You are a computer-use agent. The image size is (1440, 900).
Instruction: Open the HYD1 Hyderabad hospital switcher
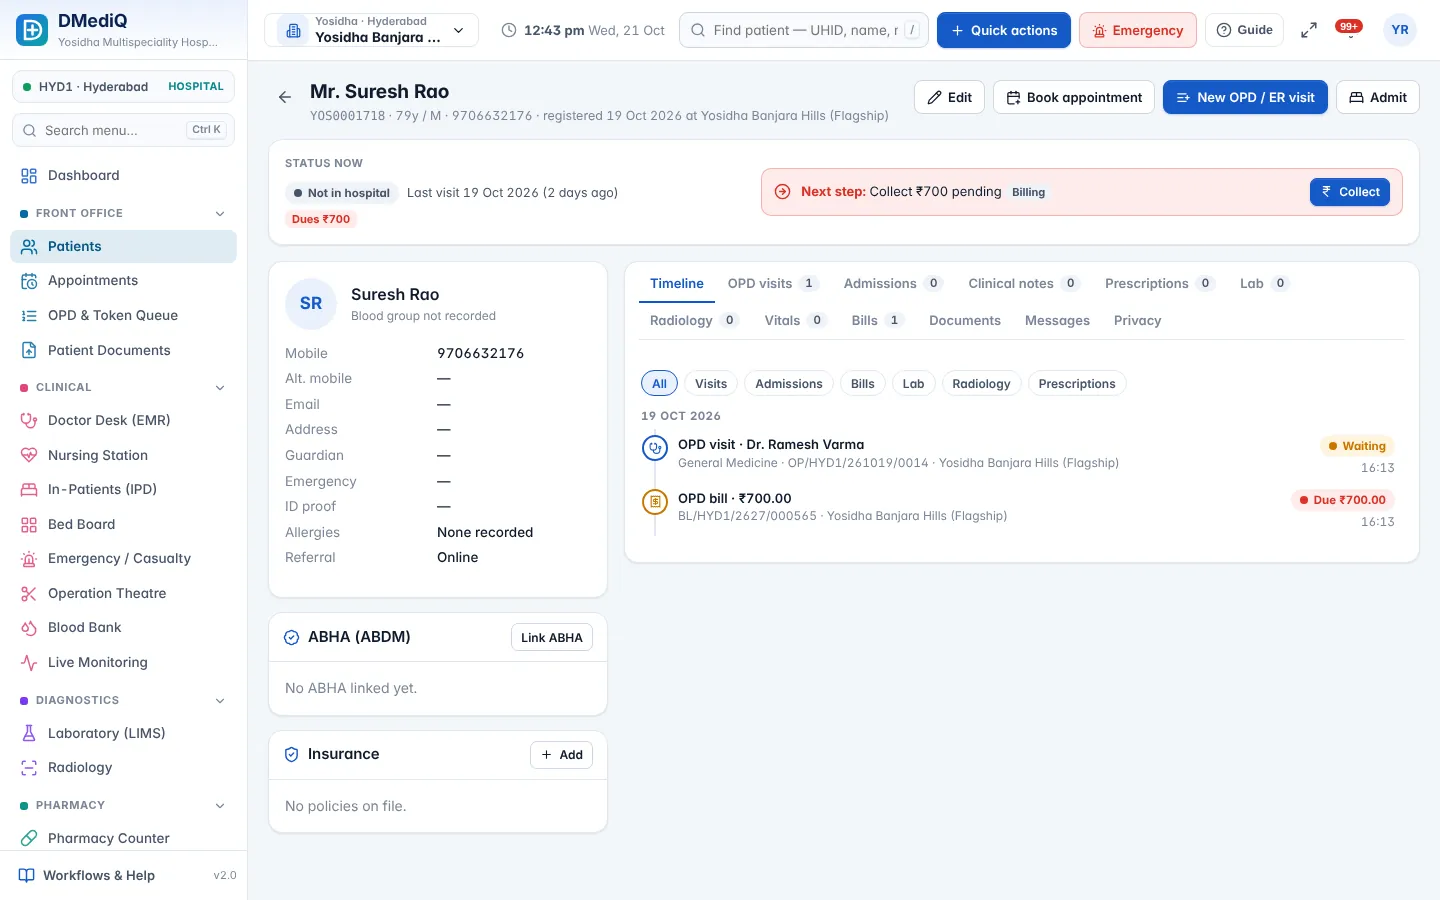(x=123, y=87)
